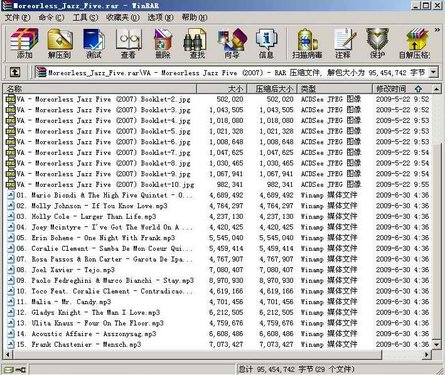
Task: Click the vertical scrollbar up arrow
Action: click(x=436, y=89)
